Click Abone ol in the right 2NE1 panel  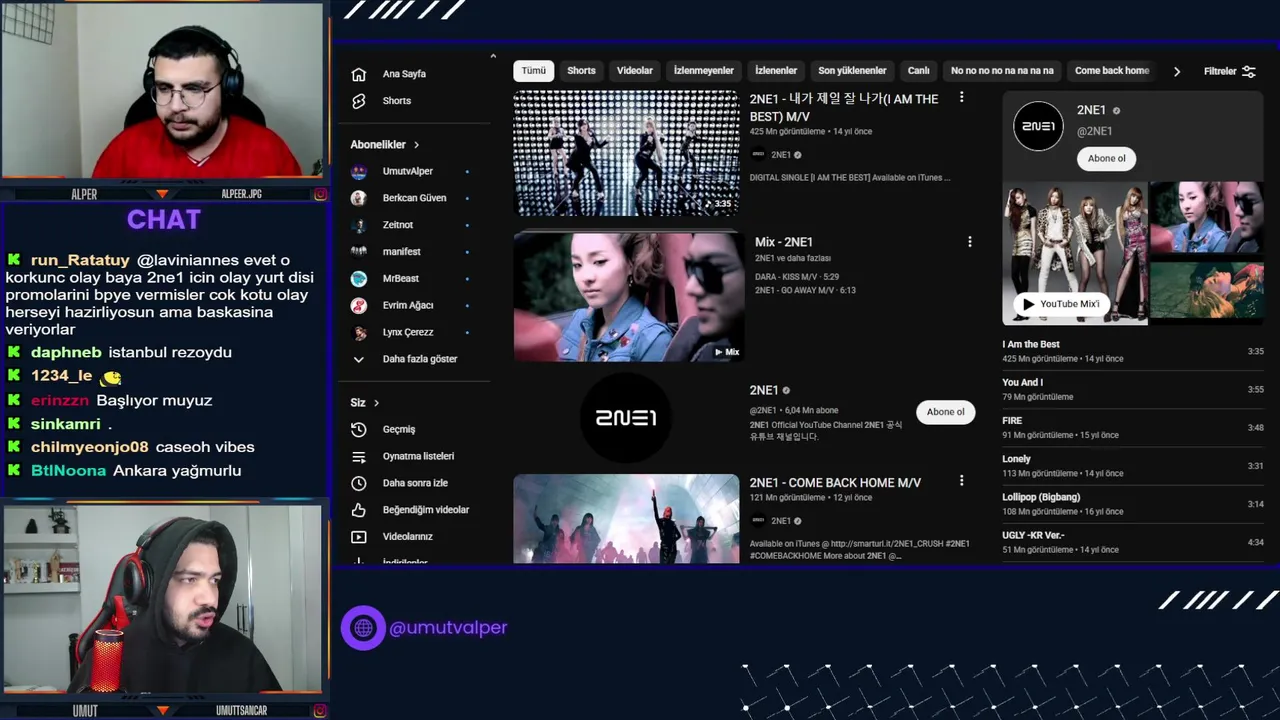1106,158
